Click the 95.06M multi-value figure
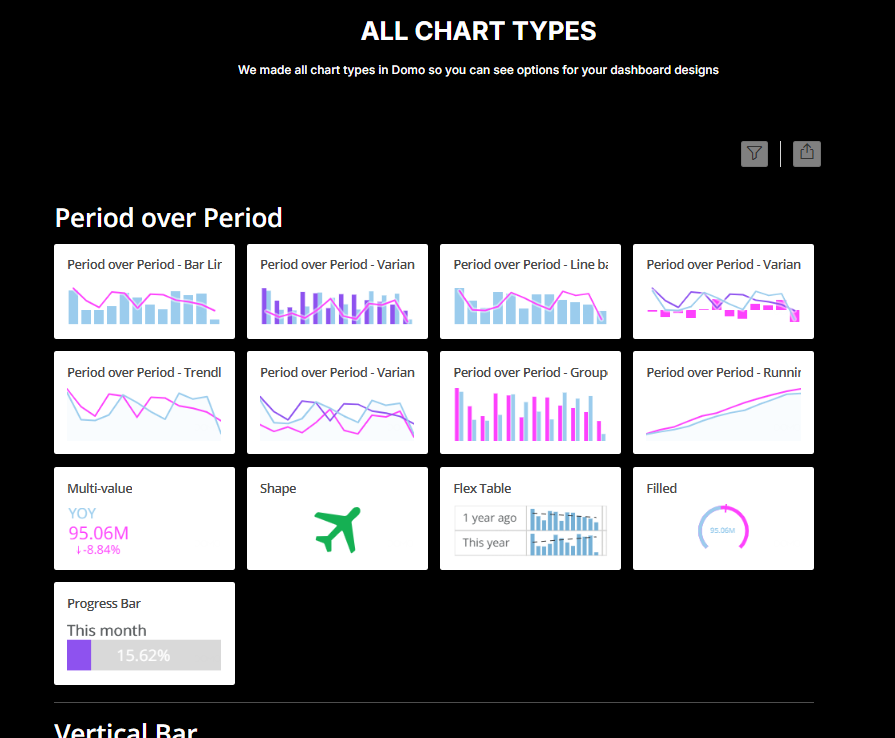This screenshot has height=738, width=895. tap(98, 533)
